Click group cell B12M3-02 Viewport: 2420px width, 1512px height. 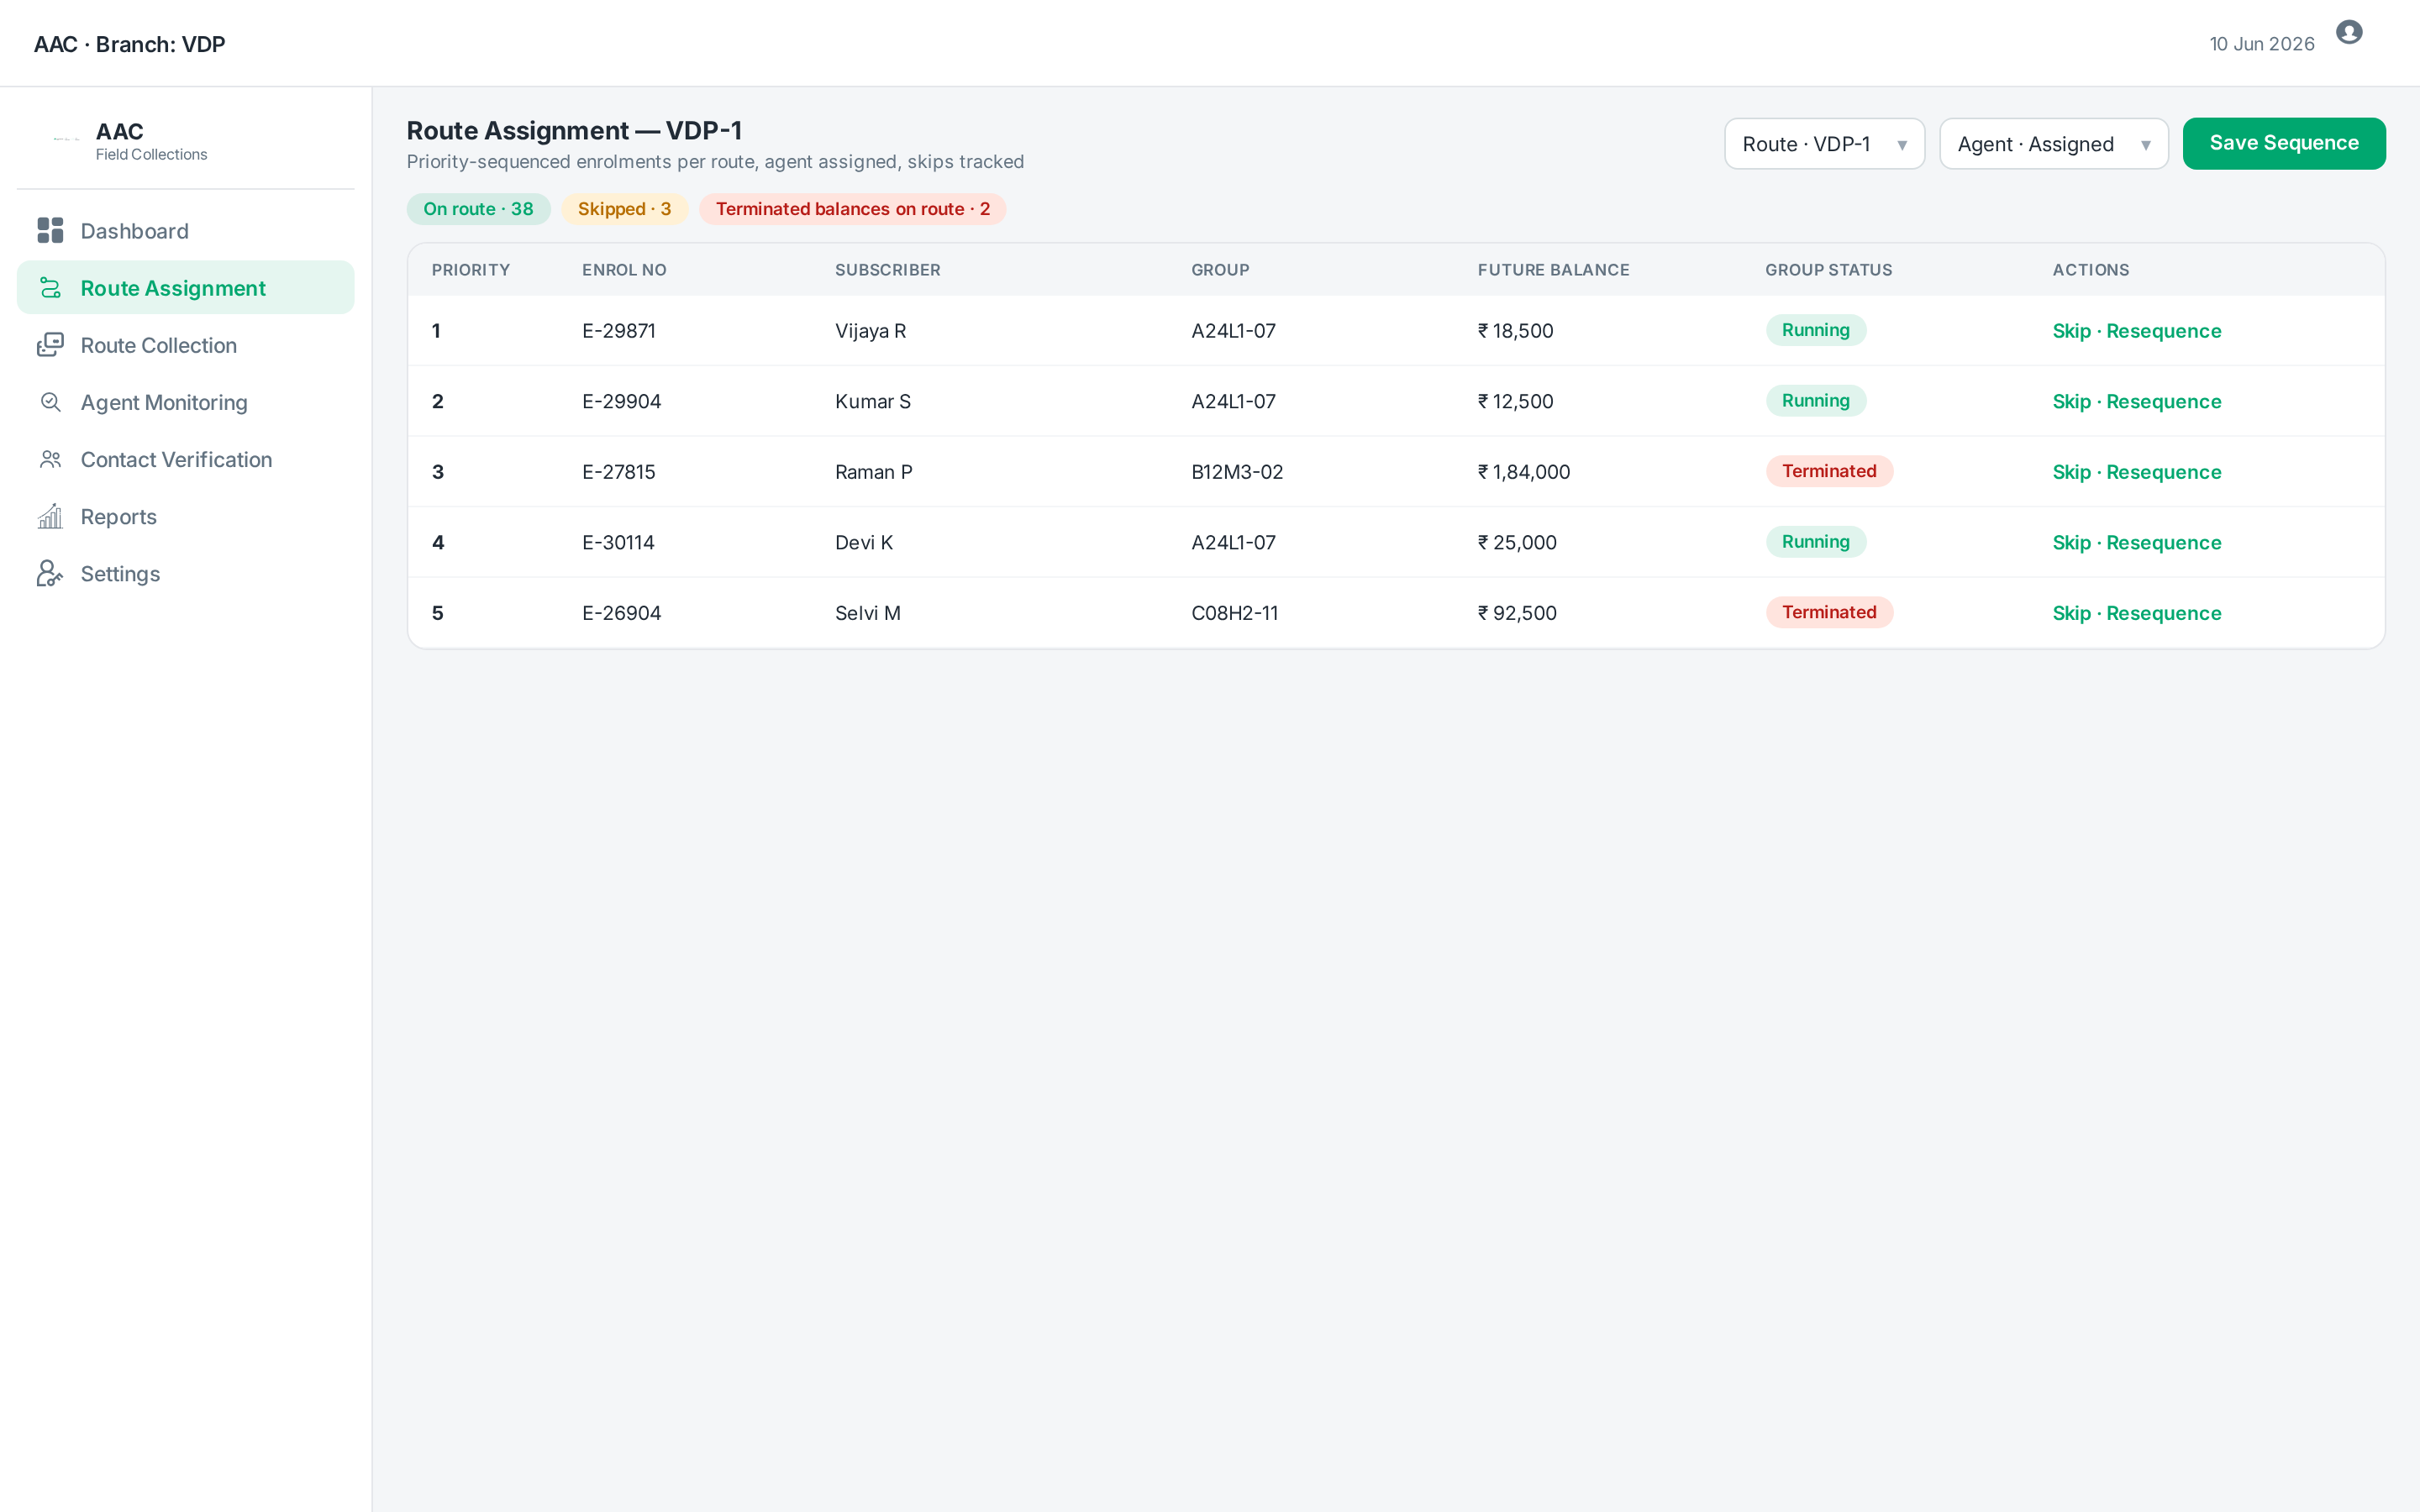pos(1237,472)
